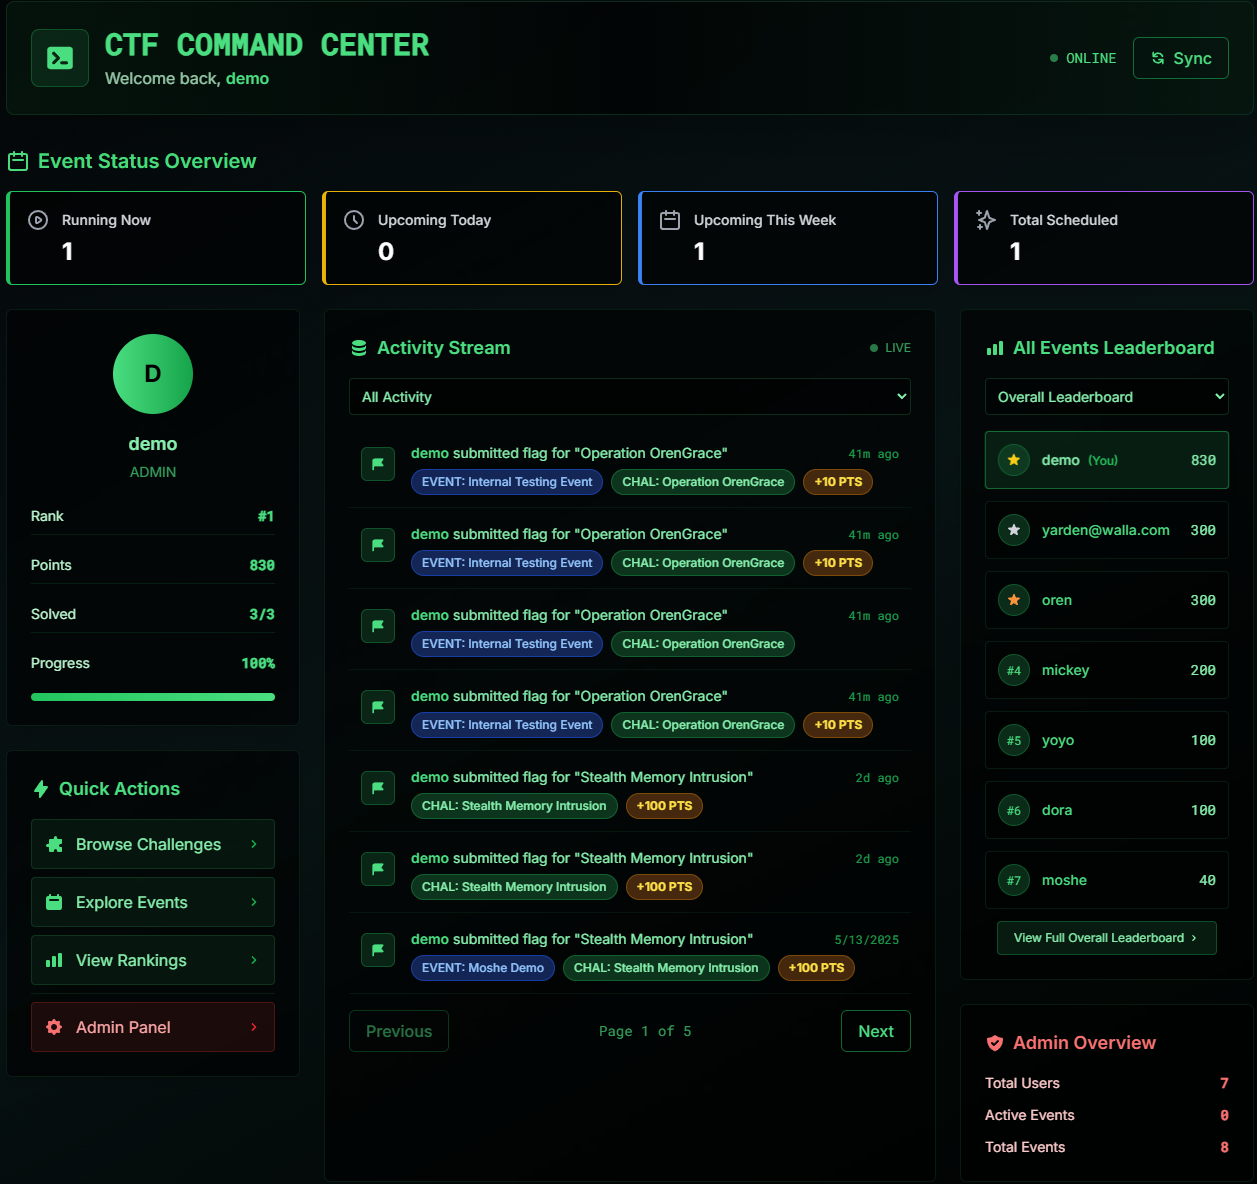Image resolution: width=1257 pixels, height=1184 pixels.
Task: Click the green D avatar circle
Action: click(153, 374)
